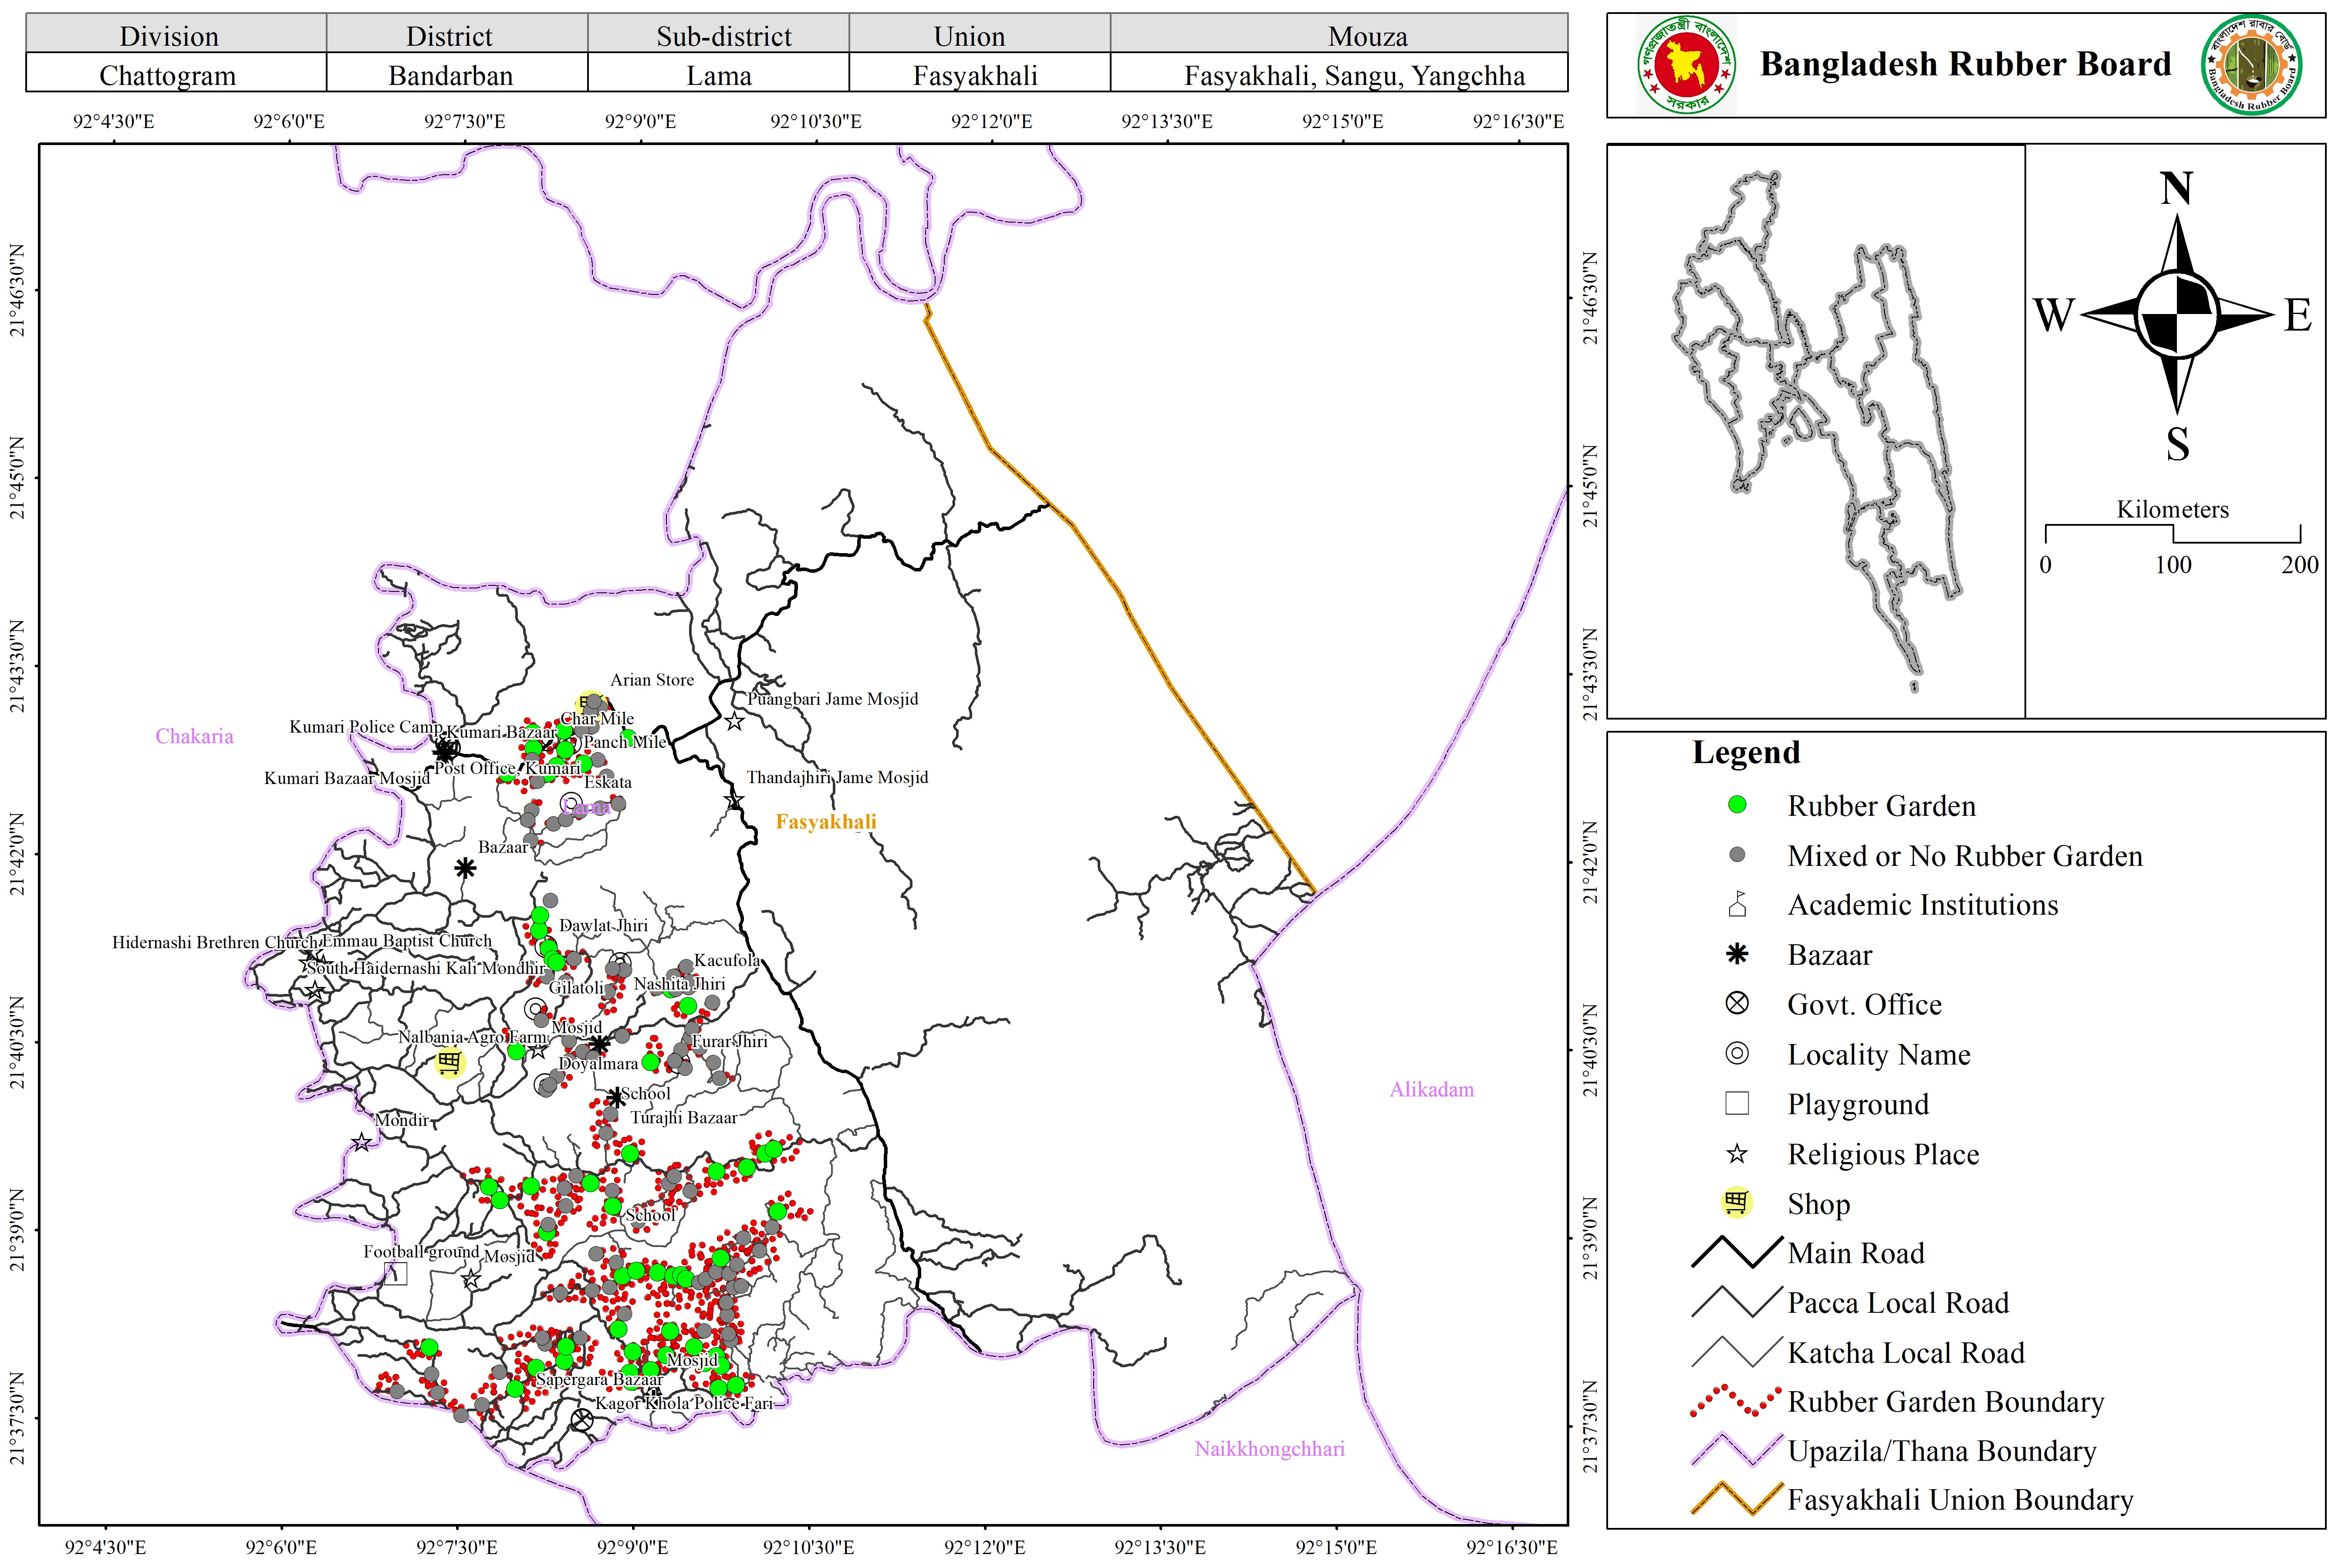The height and width of the screenshot is (1568, 2352).
Task: Click the orange Fasyakhali map label
Action: [x=826, y=822]
